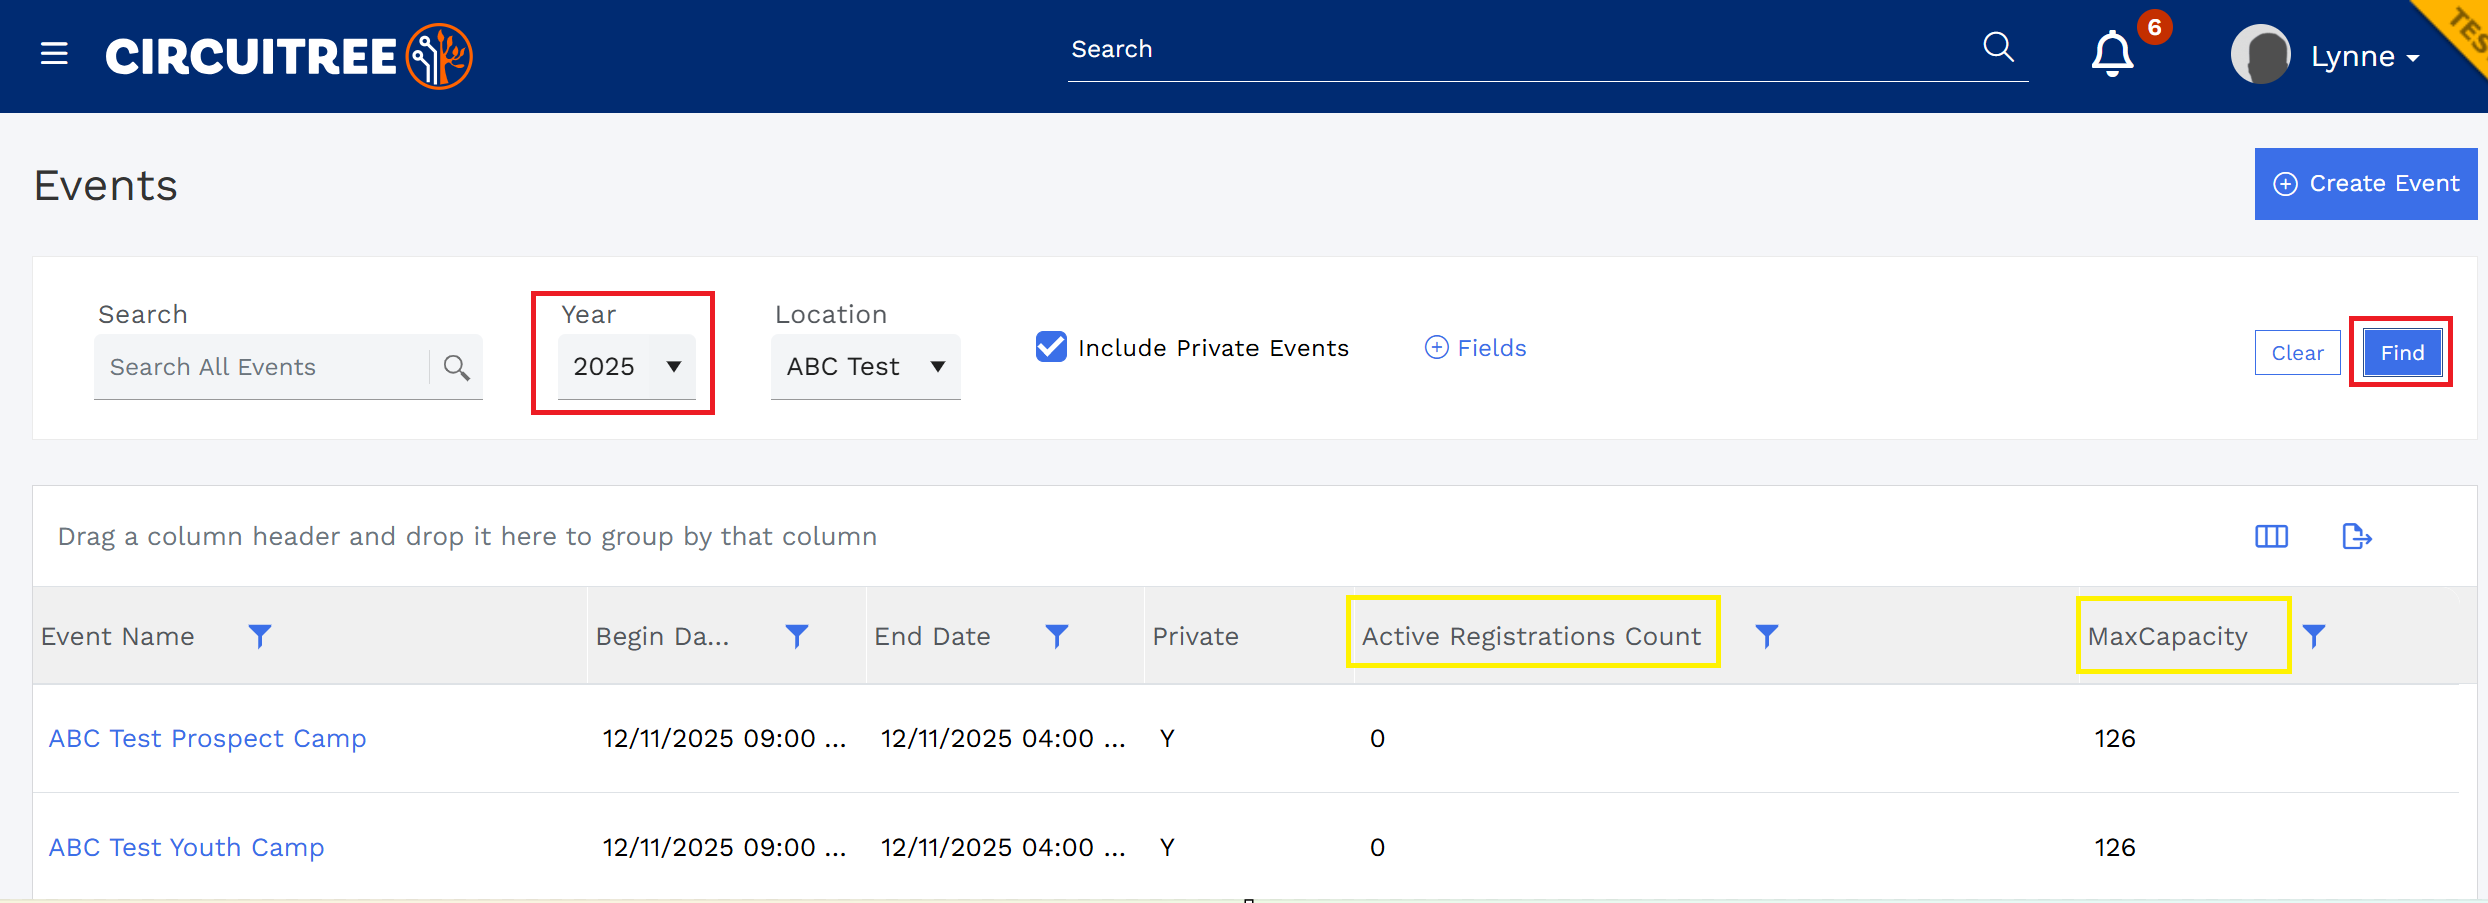Click the Find button

click(2402, 353)
